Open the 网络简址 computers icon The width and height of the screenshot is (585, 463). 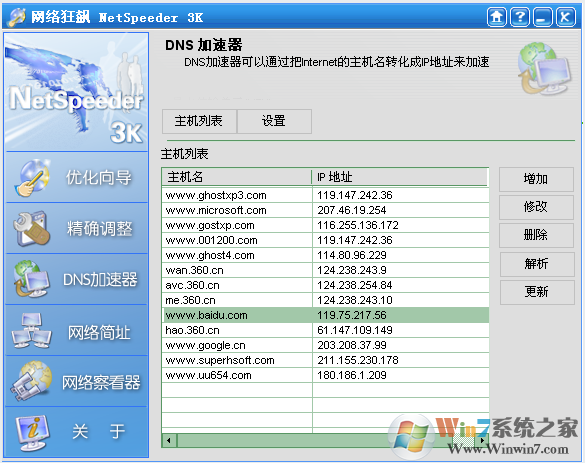[x=31, y=331]
